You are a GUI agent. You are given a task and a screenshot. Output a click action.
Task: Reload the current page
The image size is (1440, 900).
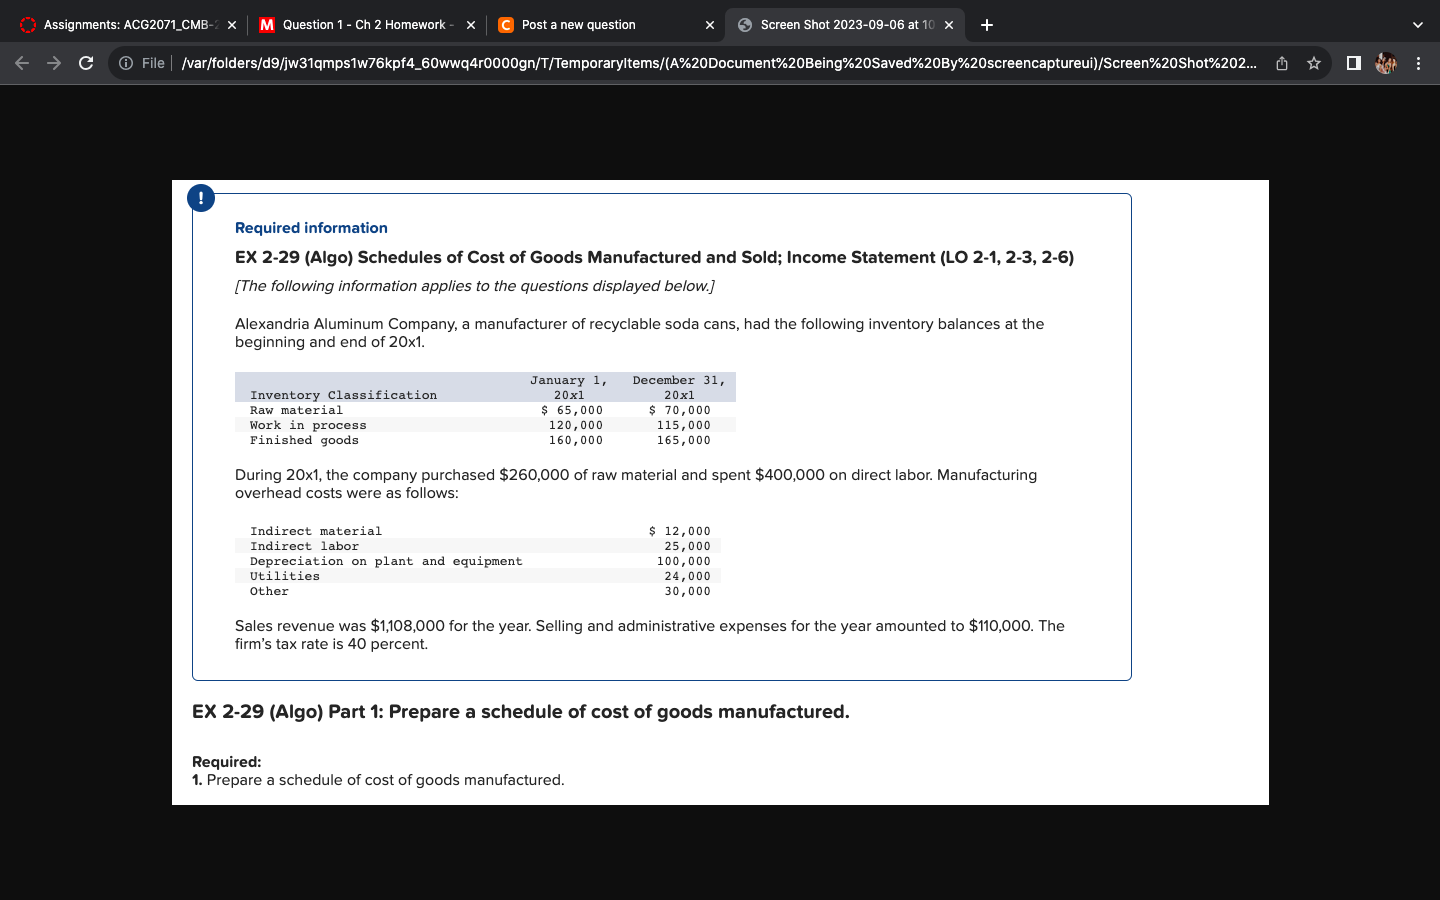pos(85,62)
